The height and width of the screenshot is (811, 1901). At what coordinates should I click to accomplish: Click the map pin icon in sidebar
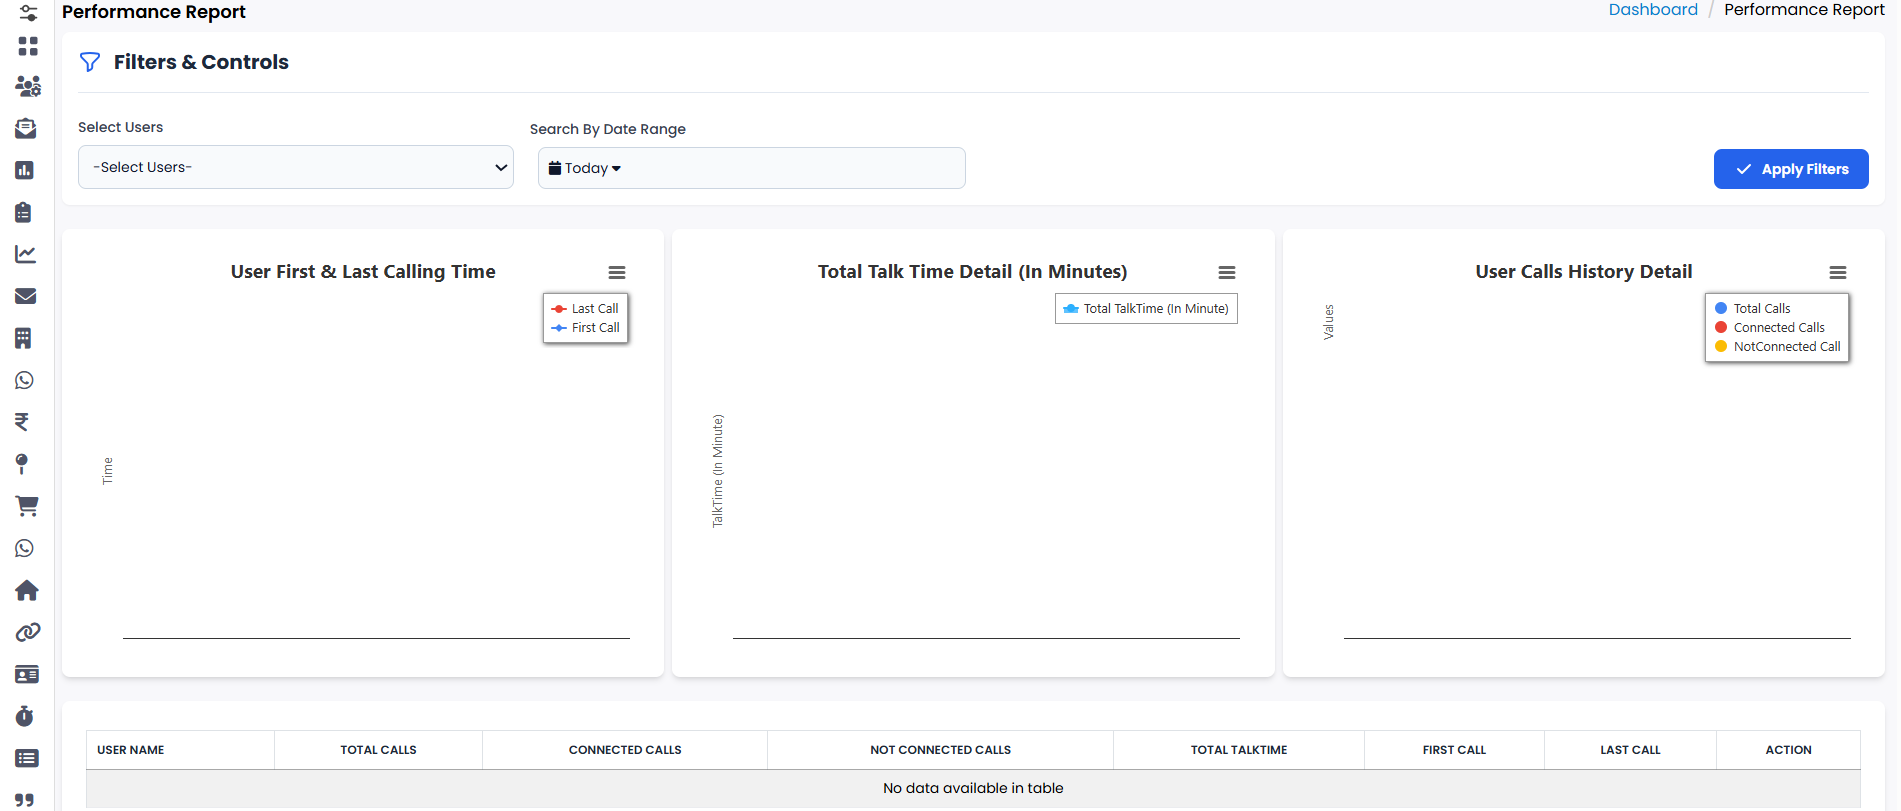coord(22,464)
